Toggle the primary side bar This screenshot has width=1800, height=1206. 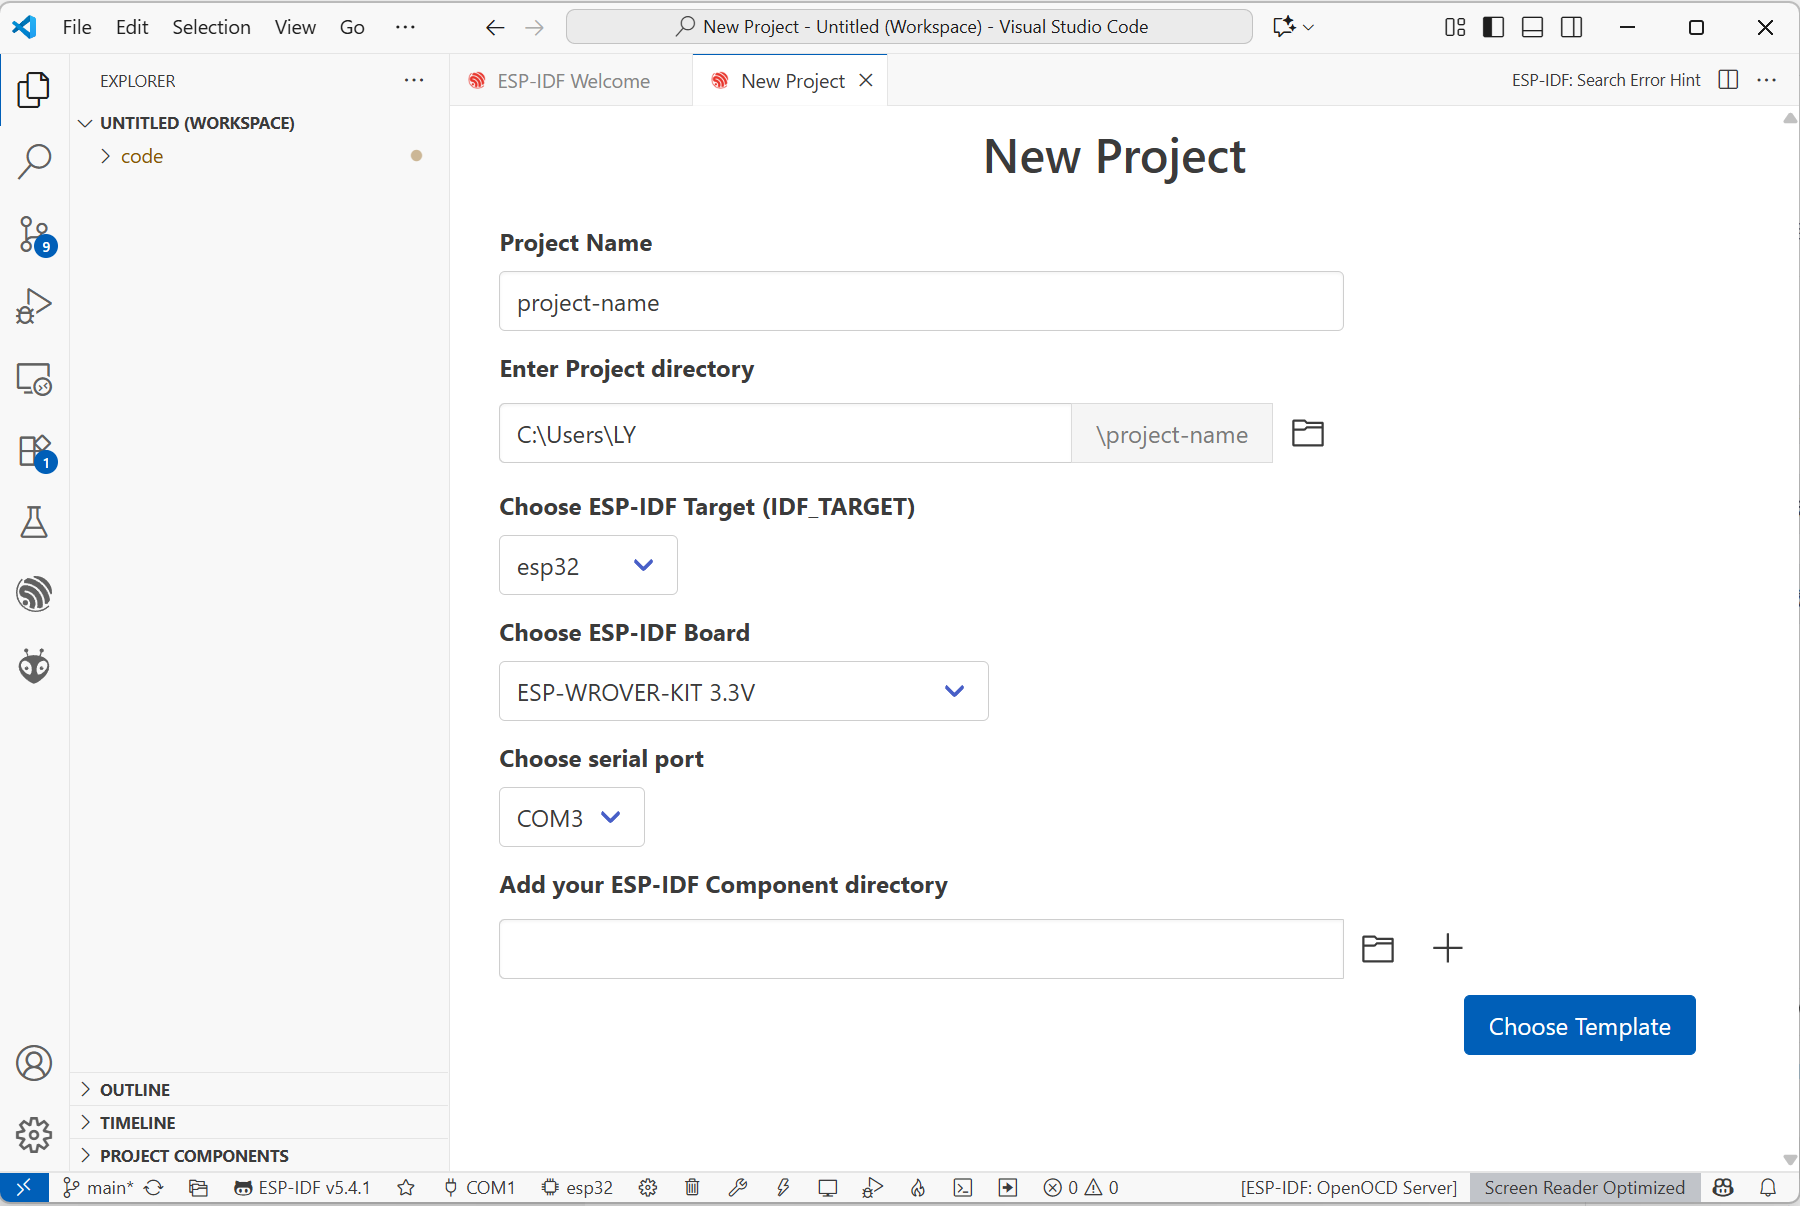(x=1493, y=27)
